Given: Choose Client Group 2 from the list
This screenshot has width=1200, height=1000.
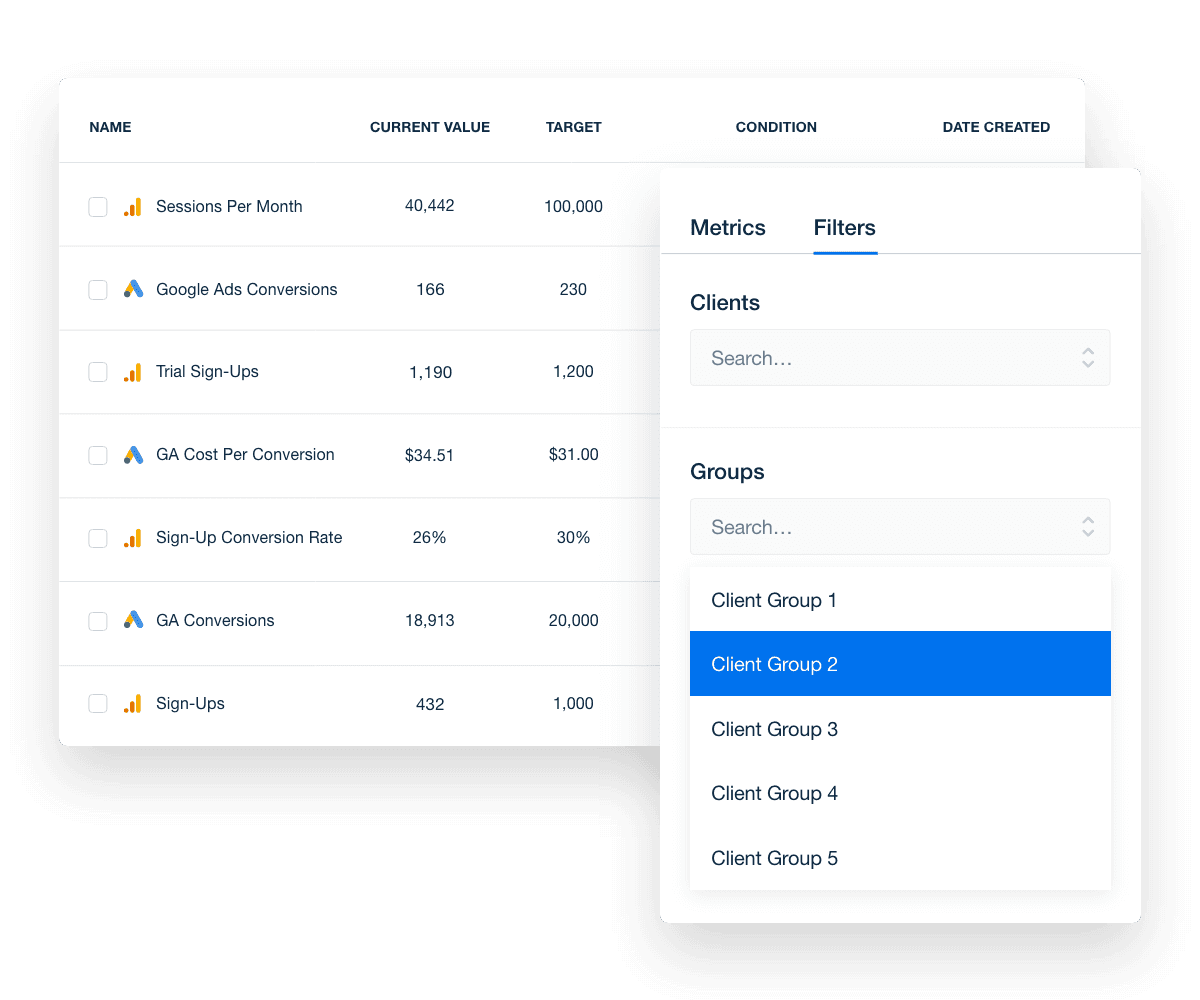Looking at the screenshot, I should coord(899,664).
